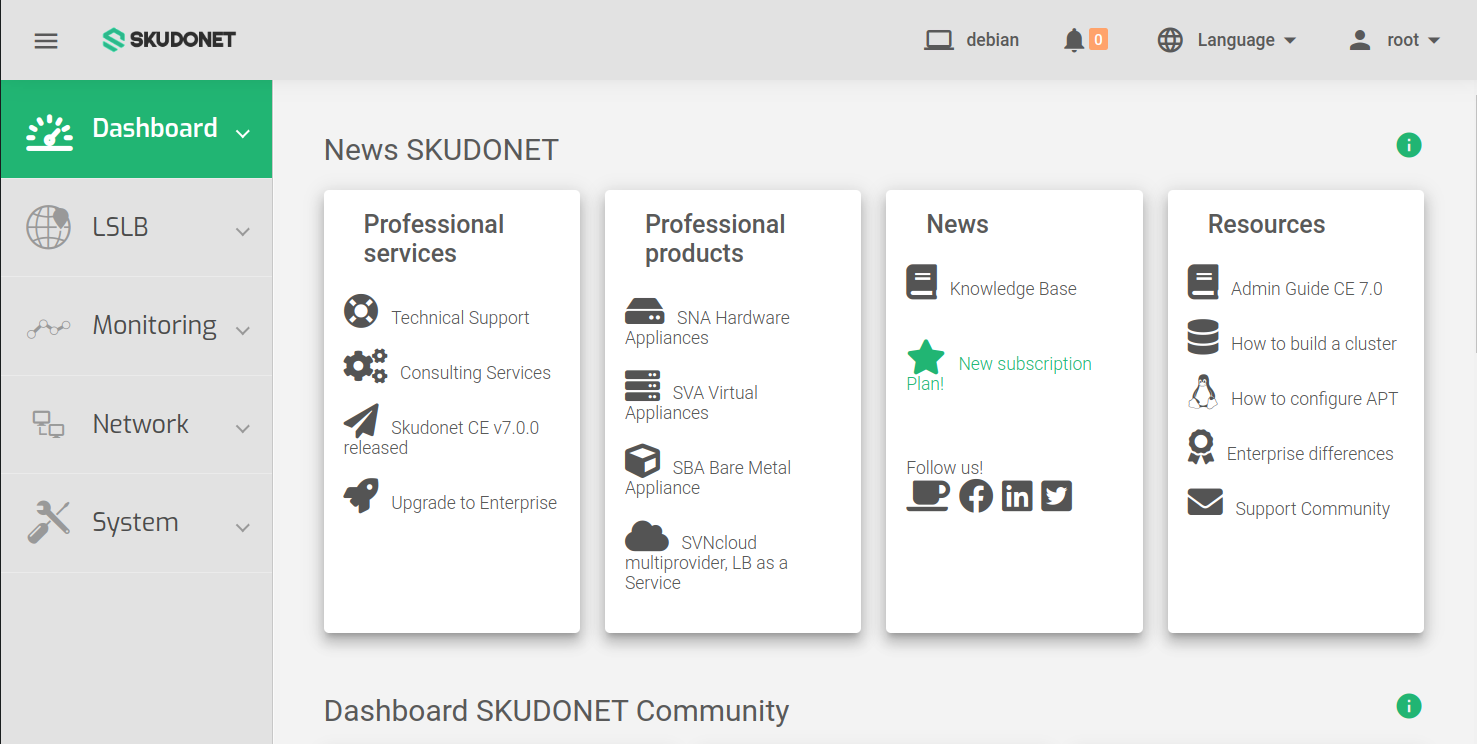
Task: Expand the LSLB menu chevron
Action: [242, 232]
